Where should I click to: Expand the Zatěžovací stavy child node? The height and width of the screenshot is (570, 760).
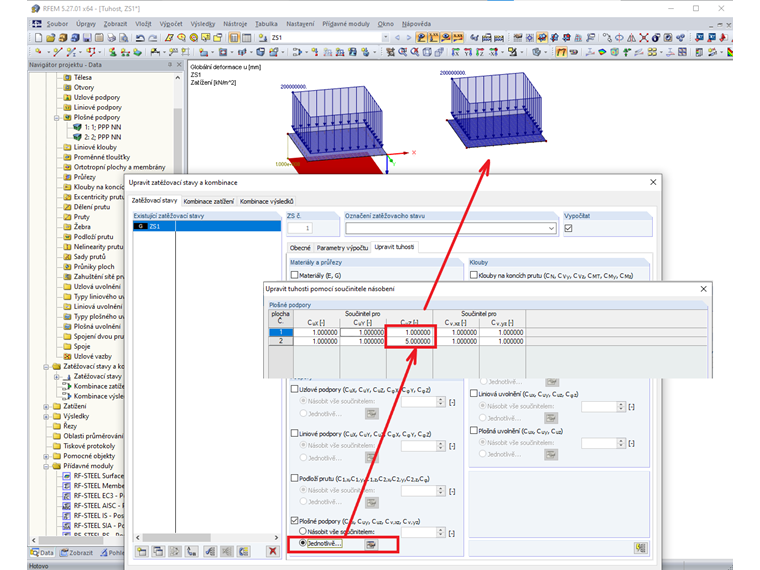coord(56,377)
